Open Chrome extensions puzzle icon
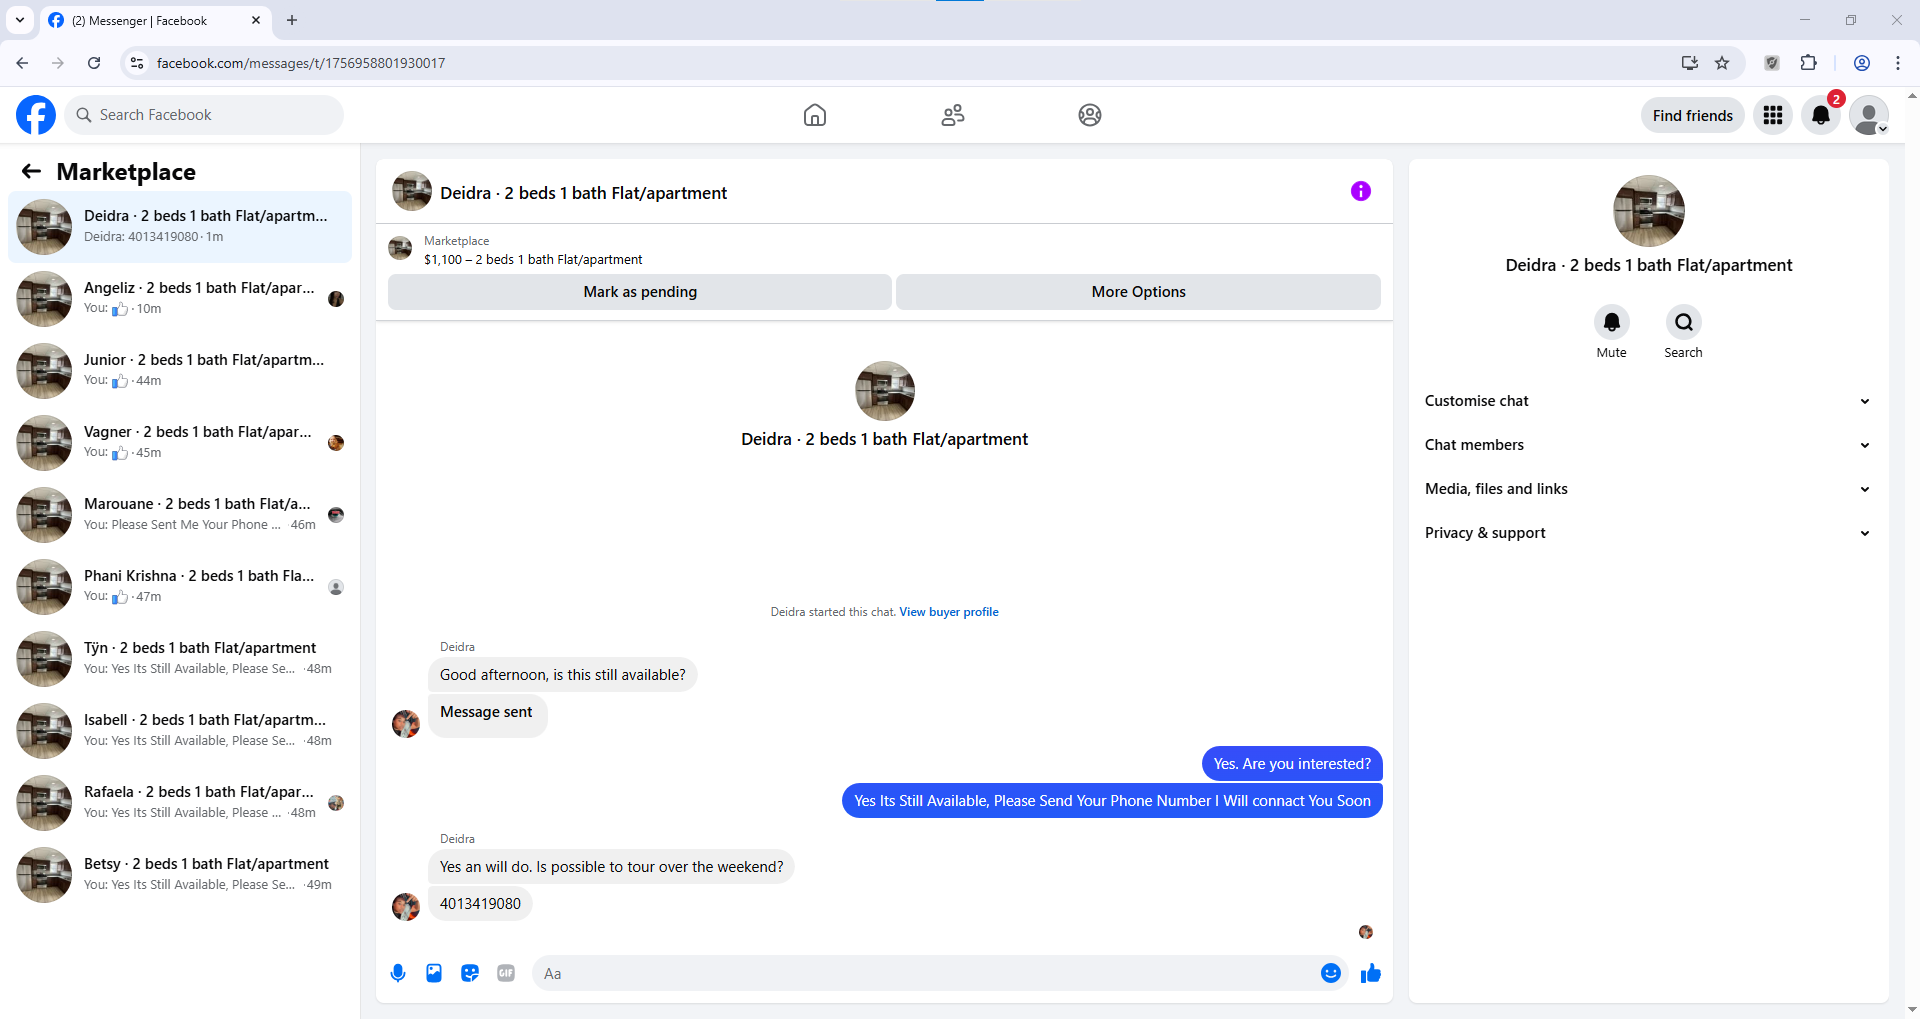 click(1808, 63)
